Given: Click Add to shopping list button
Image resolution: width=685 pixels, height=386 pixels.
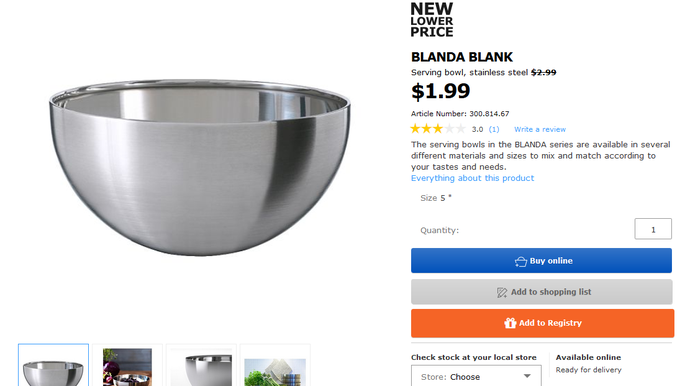Looking at the screenshot, I should (541, 292).
